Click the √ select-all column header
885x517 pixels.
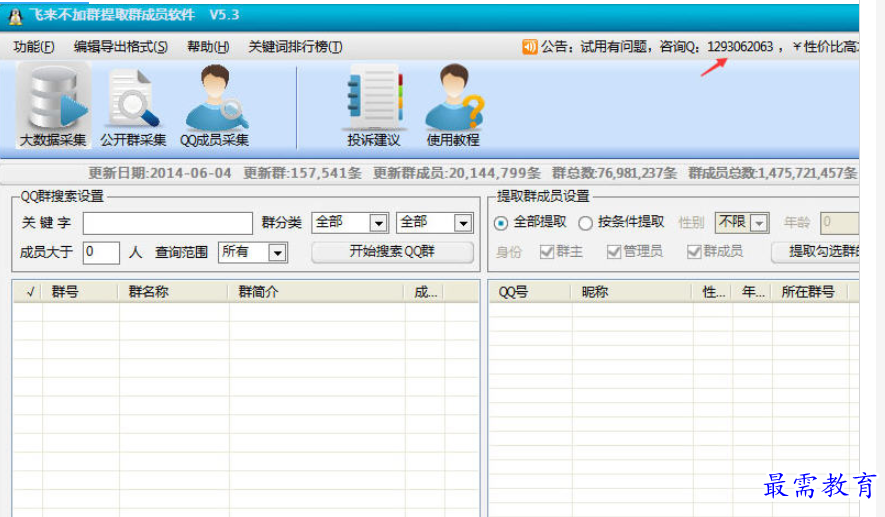(x=28, y=292)
